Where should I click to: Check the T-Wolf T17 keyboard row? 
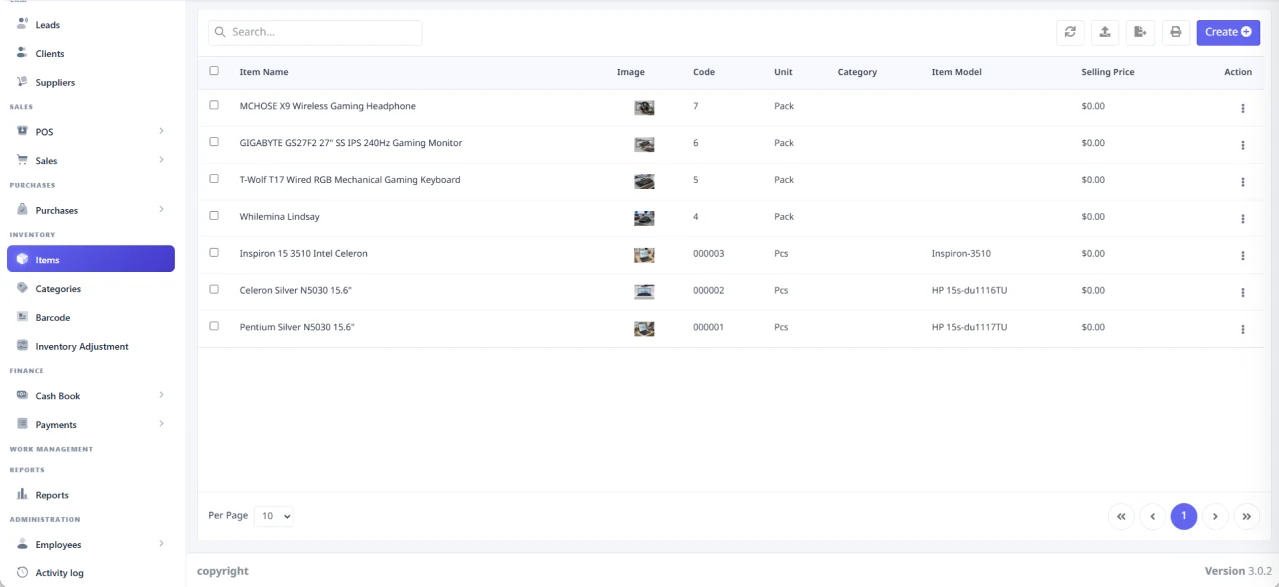point(214,179)
